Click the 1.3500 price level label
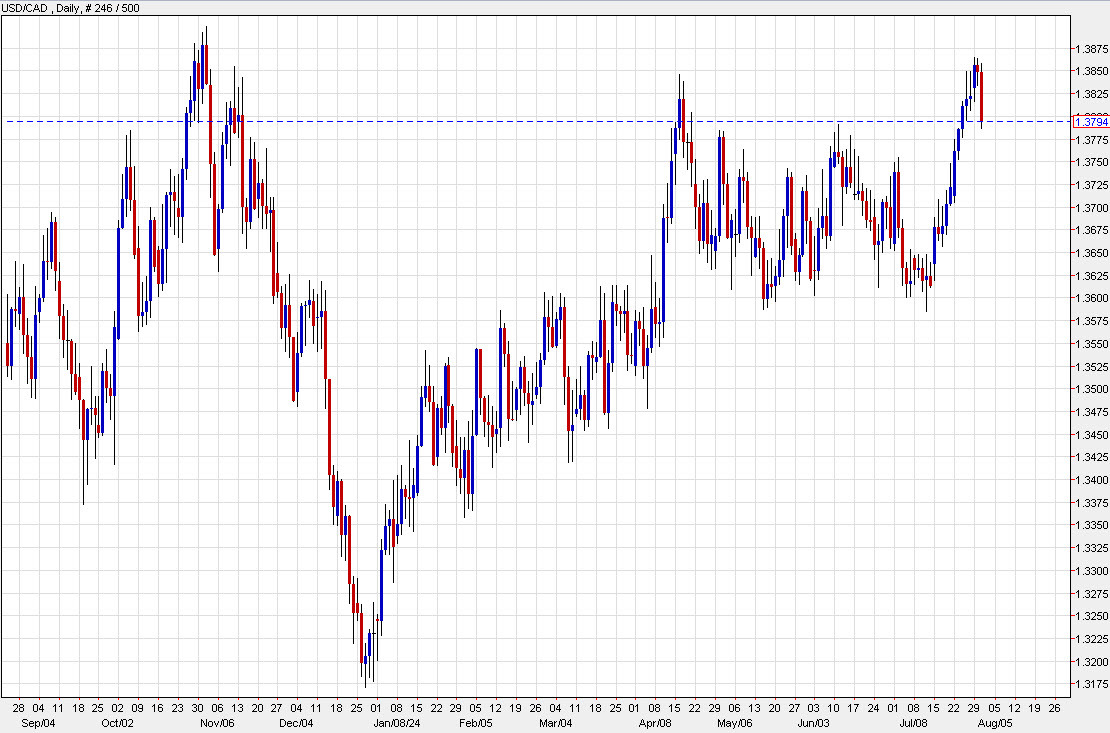The width and height of the screenshot is (1110, 733). pyautogui.click(x=1081, y=389)
